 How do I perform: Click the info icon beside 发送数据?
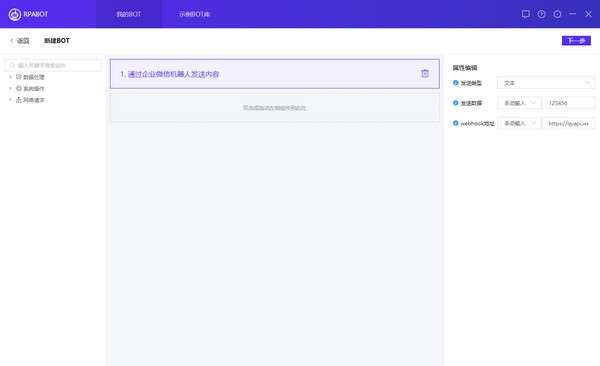click(x=455, y=103)
